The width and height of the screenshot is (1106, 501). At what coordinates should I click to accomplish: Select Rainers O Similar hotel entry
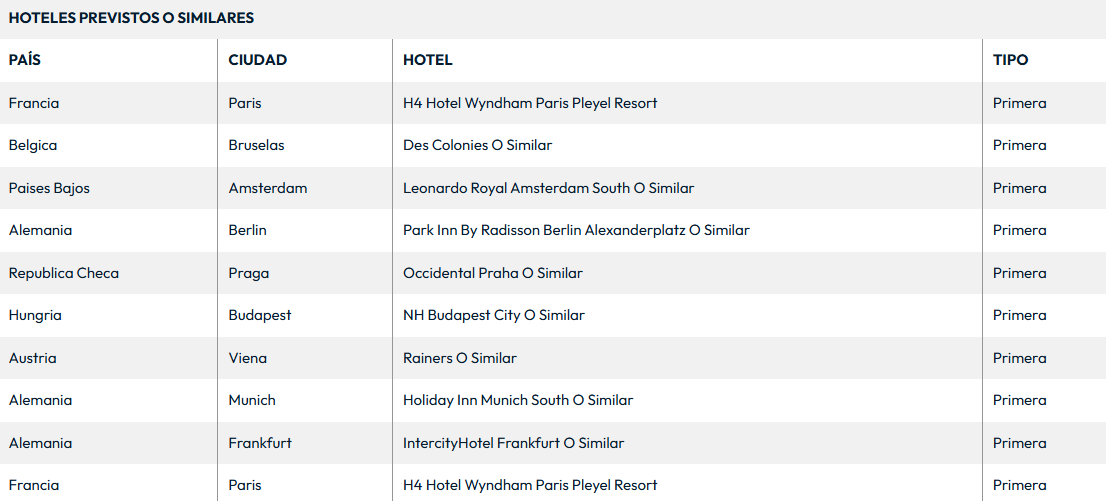pyautogui.click(x=459, y=358)
